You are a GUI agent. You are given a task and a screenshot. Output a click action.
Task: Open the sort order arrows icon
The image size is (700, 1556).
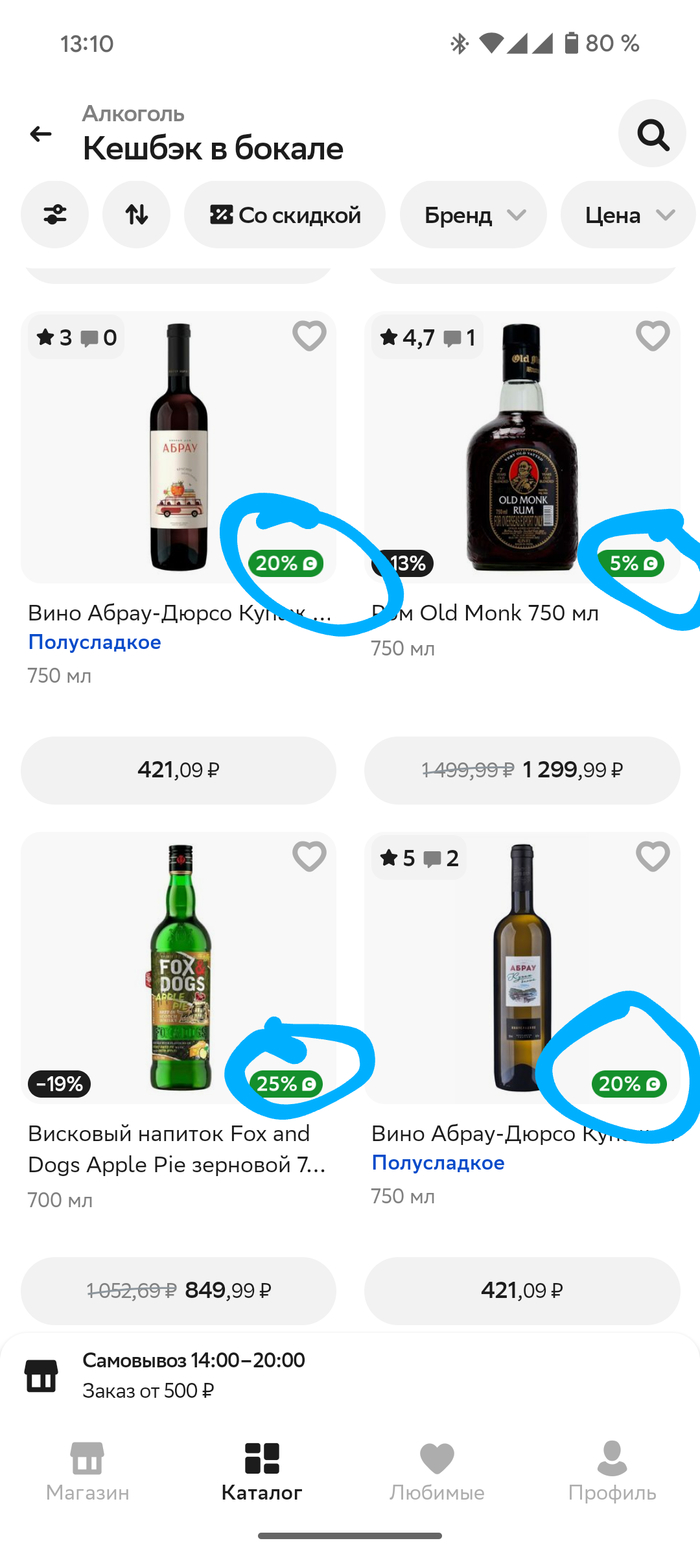tap(136, 214)
